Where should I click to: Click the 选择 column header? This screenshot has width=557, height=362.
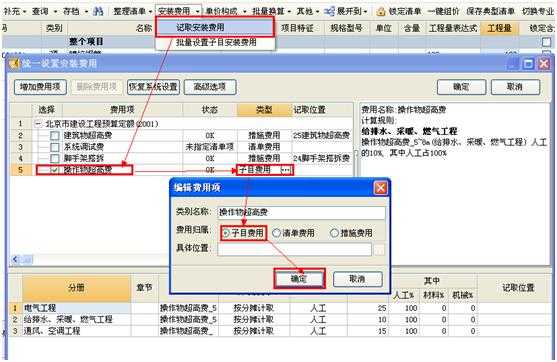47,110
